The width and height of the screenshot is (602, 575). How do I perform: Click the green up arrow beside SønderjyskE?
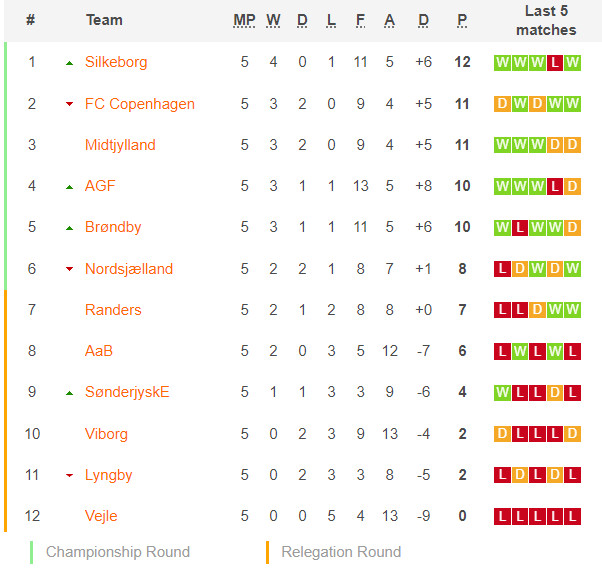click(x=69, y=393)
